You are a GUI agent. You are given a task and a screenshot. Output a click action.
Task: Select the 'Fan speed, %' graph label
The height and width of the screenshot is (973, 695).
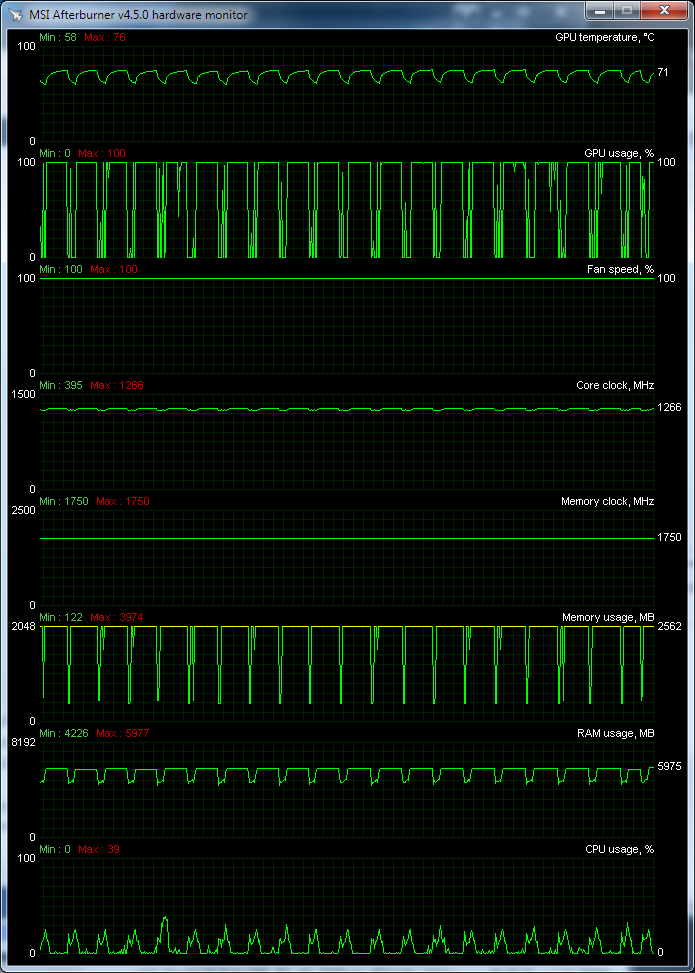pos(621,269)
